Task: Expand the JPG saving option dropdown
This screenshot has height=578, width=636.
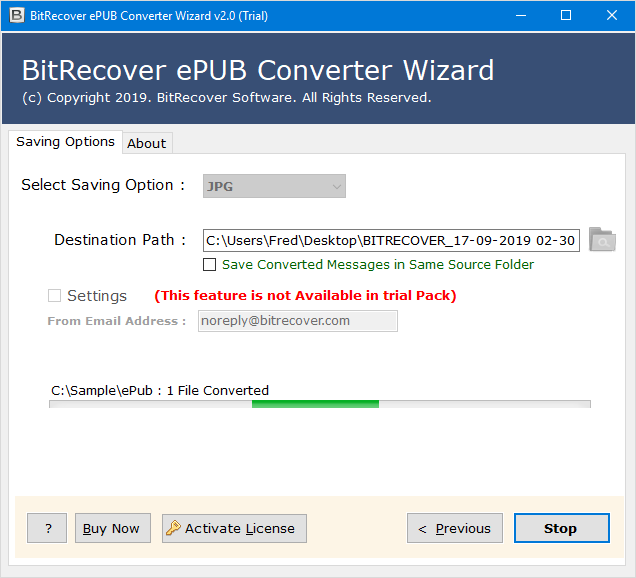Action: (274, 186)
